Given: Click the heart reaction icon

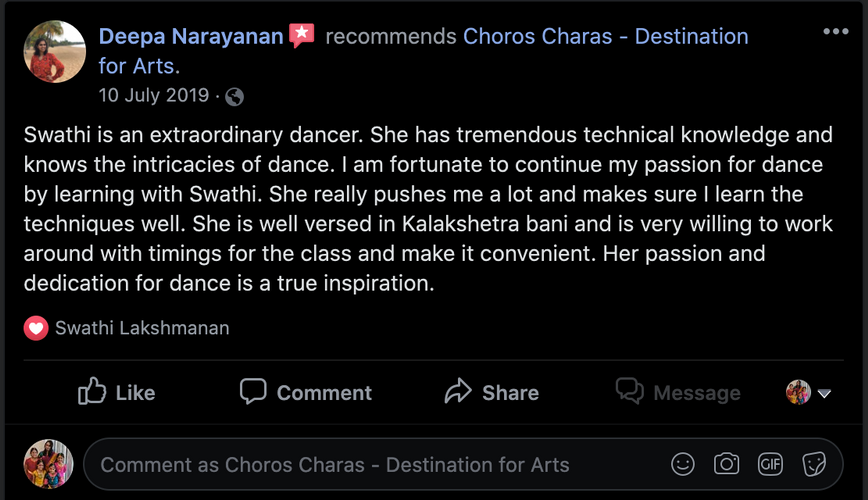Looking at the screenshot, I should 37,328.
